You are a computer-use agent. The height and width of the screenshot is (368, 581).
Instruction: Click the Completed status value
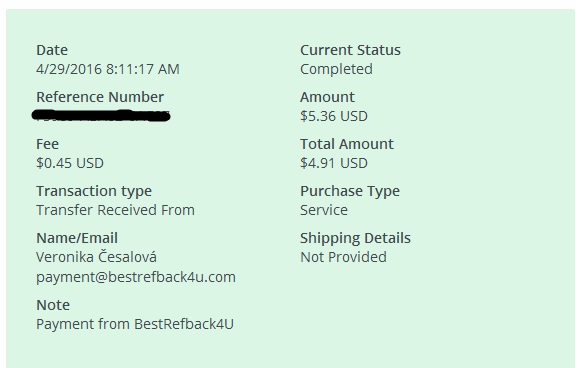tap(336, 69)
